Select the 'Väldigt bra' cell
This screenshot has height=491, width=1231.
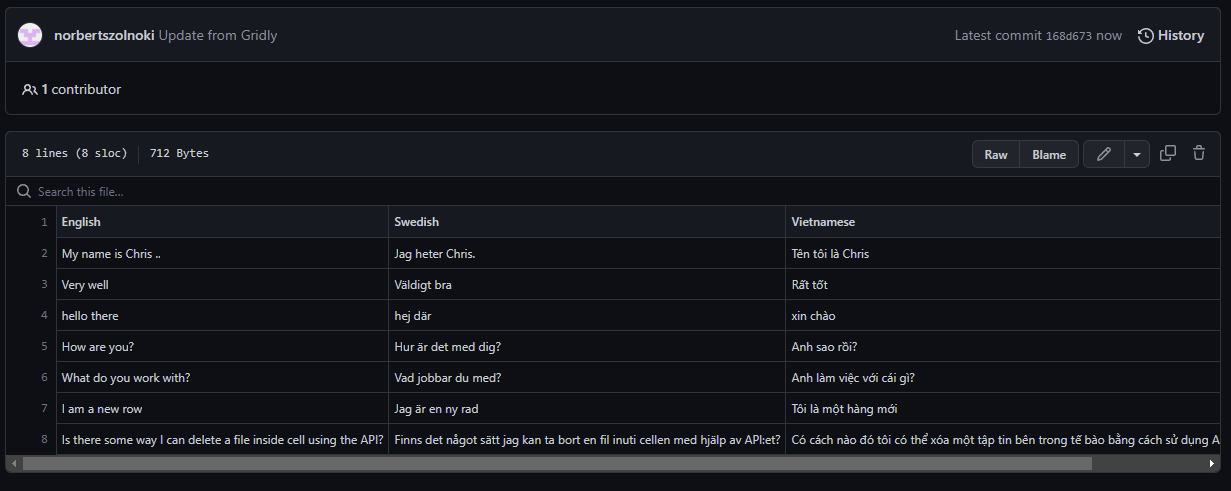[587, 285]
